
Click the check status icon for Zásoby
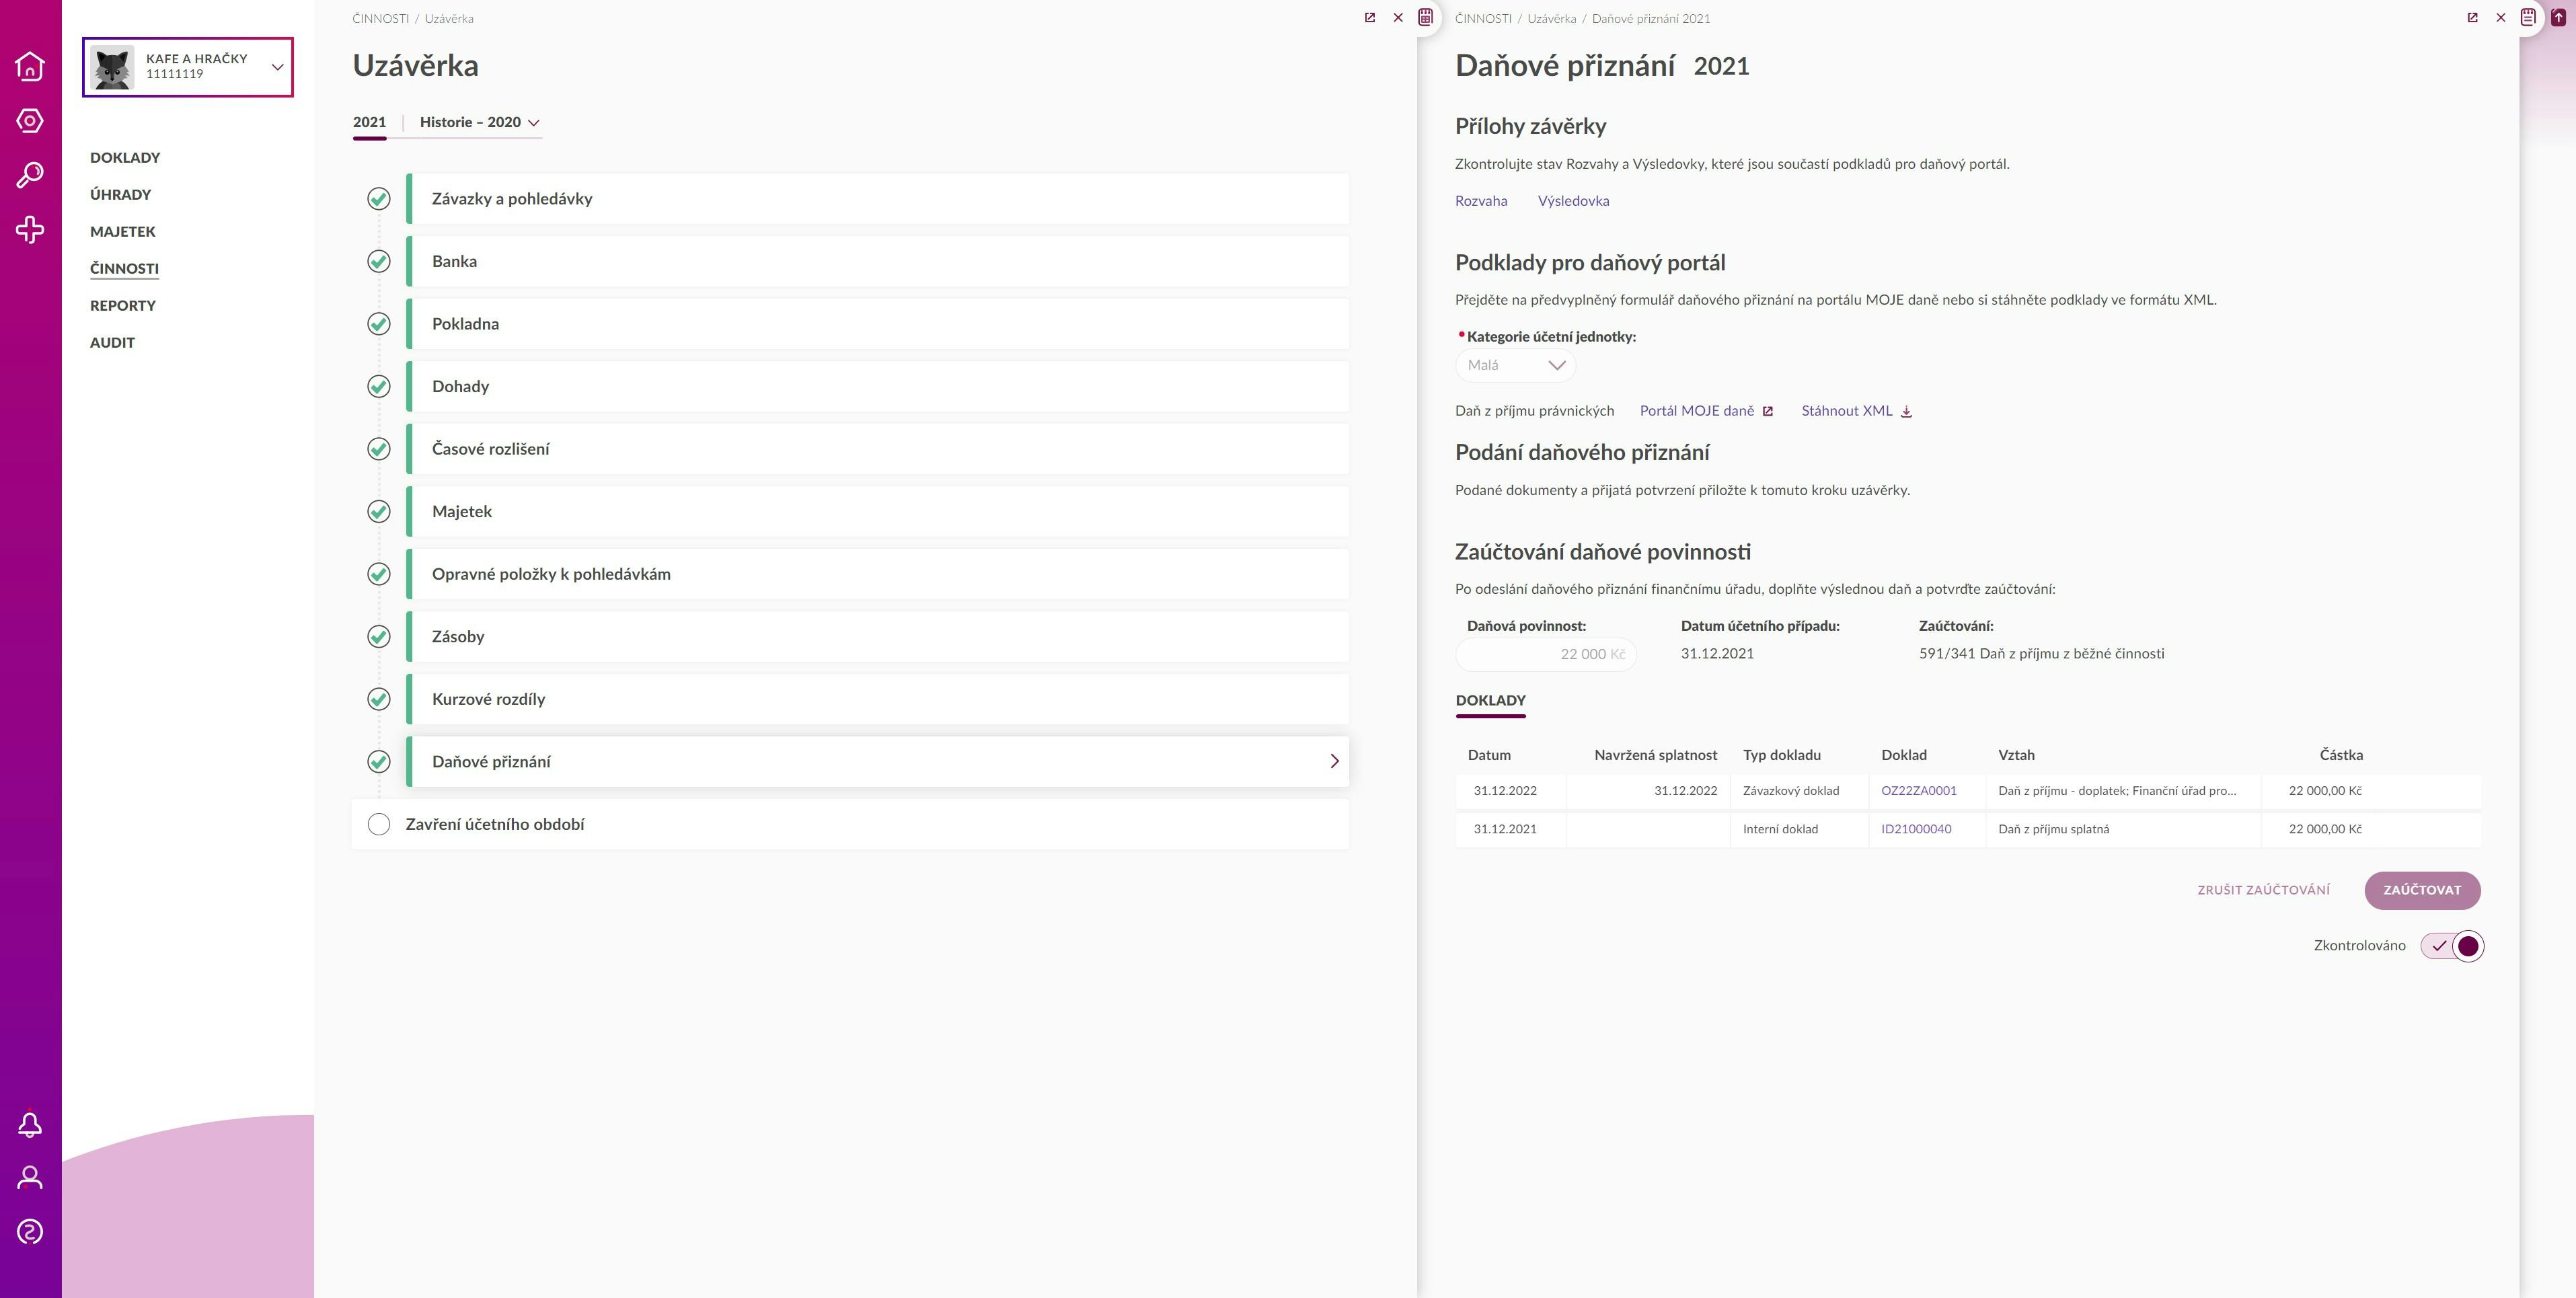click(x=378, y=636)
